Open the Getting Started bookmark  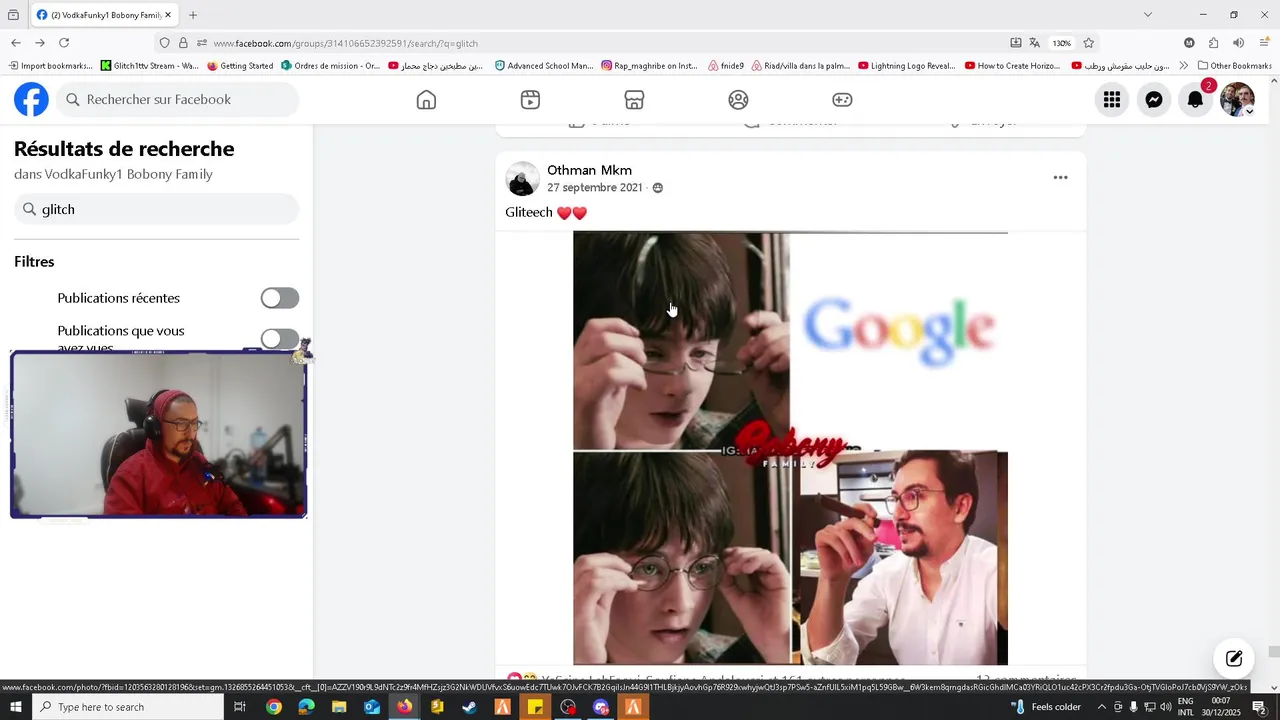coord(240,66)
